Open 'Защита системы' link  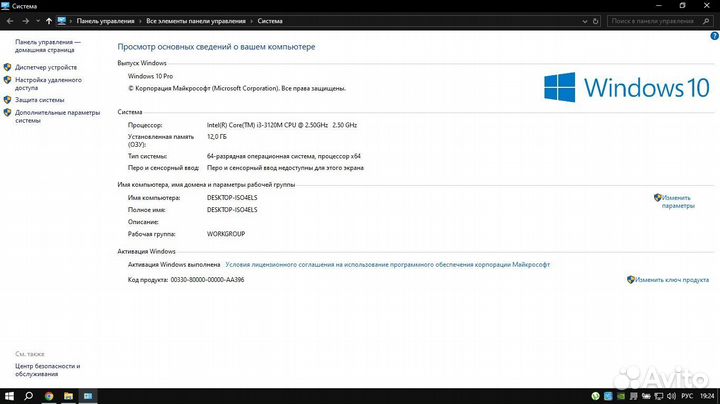(39, 100)
